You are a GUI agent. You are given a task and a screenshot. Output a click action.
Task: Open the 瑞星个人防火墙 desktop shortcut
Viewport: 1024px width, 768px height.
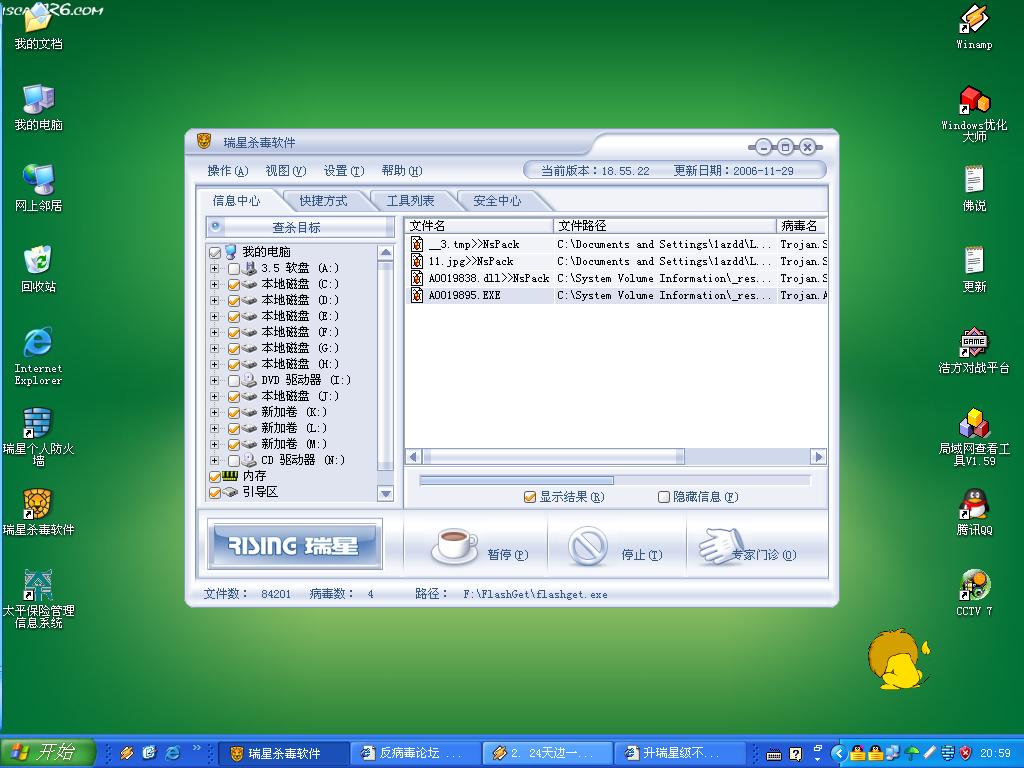point(38,436)
